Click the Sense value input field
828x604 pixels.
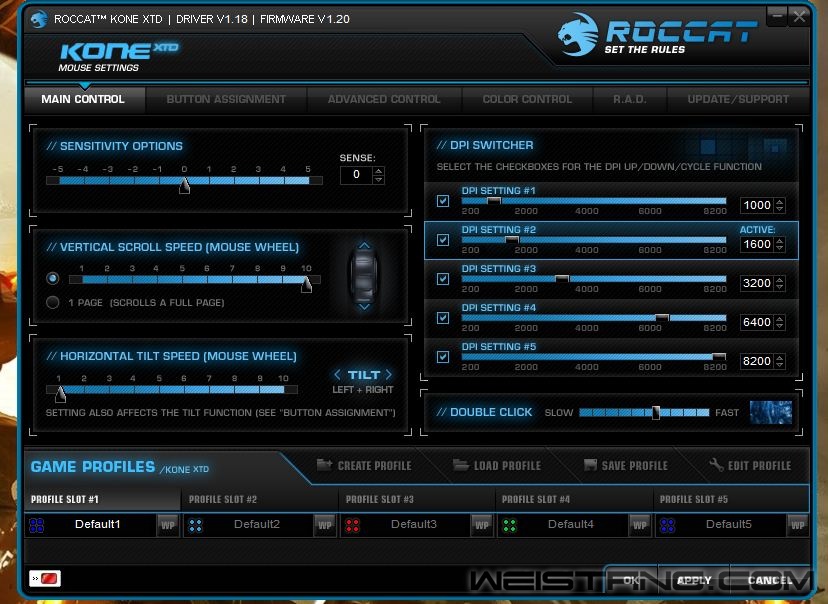pos(356,175)
